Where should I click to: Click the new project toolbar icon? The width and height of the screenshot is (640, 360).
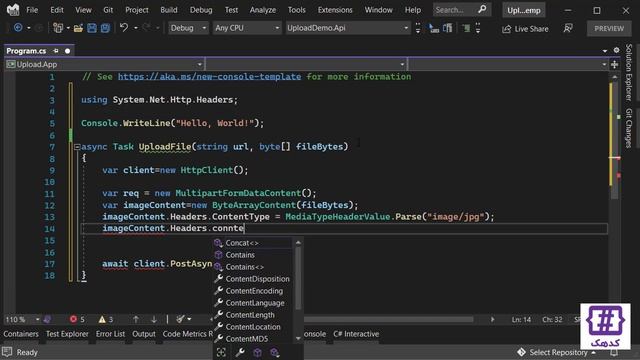tap(58, 28)
